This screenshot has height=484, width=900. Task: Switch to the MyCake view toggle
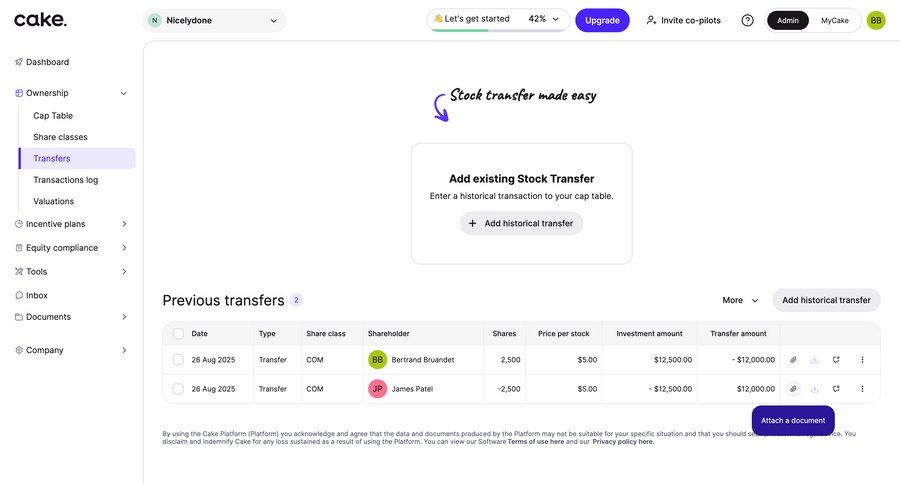[x=835, y=20]
